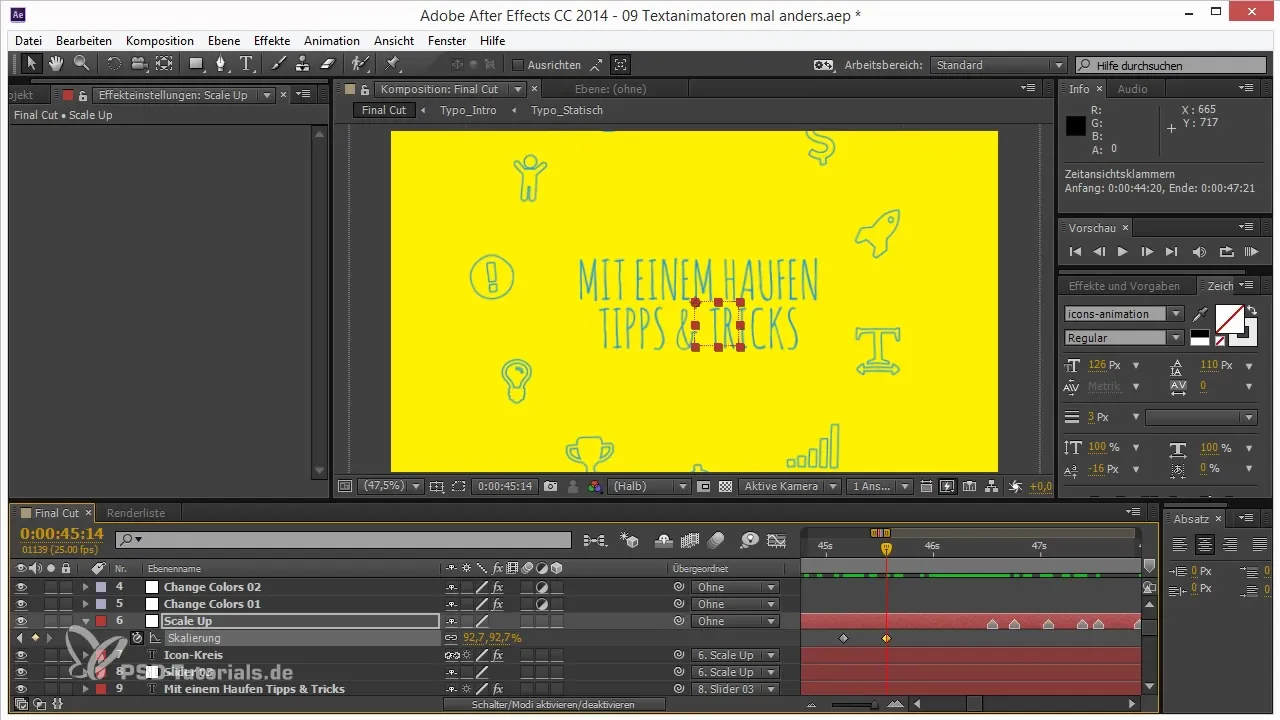
Task: Toggle the Effekteinstellungen panel lock
Action: point(83,95)
